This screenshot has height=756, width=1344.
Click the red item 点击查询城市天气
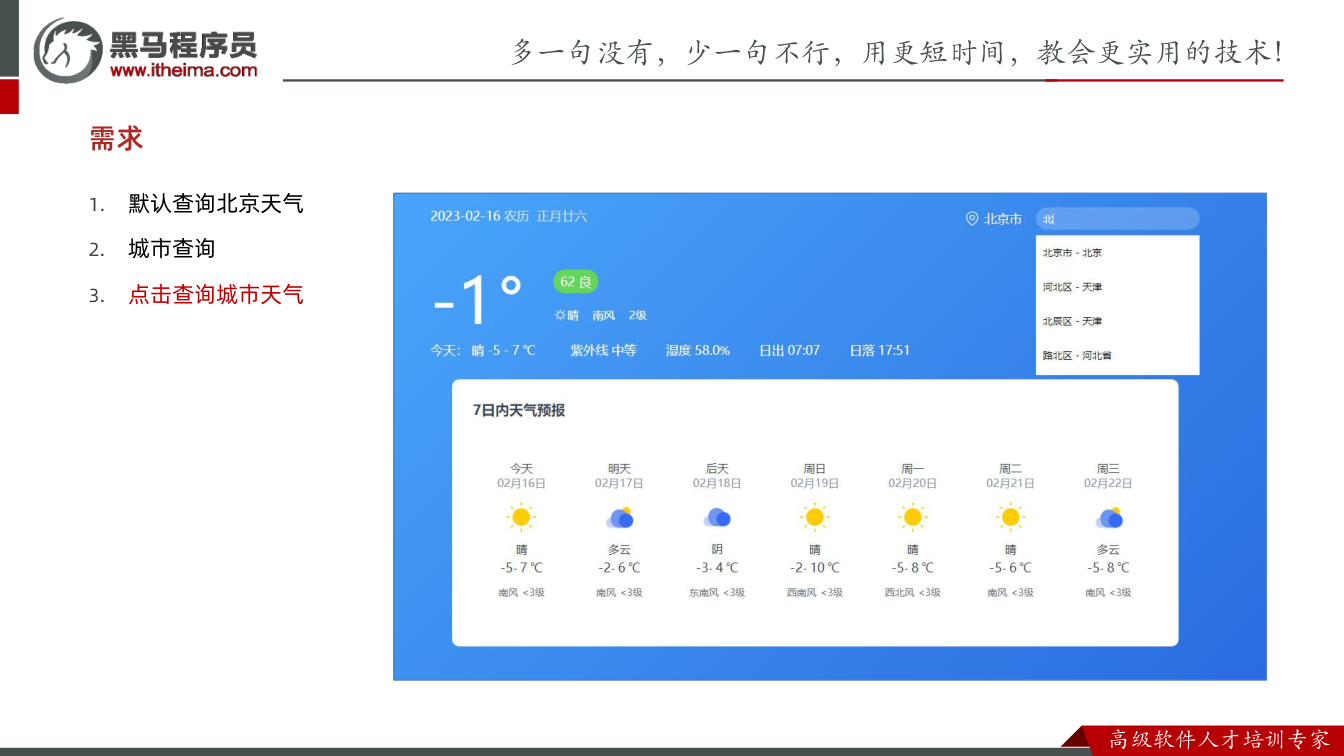(216, 295)
